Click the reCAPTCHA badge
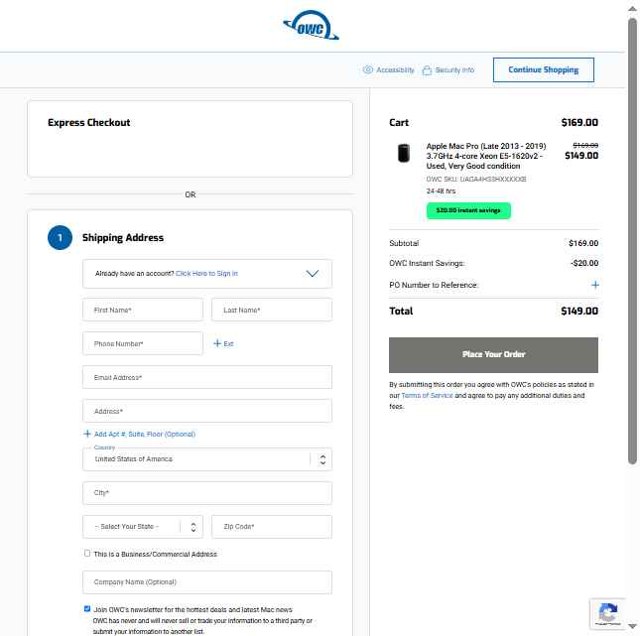The width and height of the screenshot is (640, 636). [608, 614]
